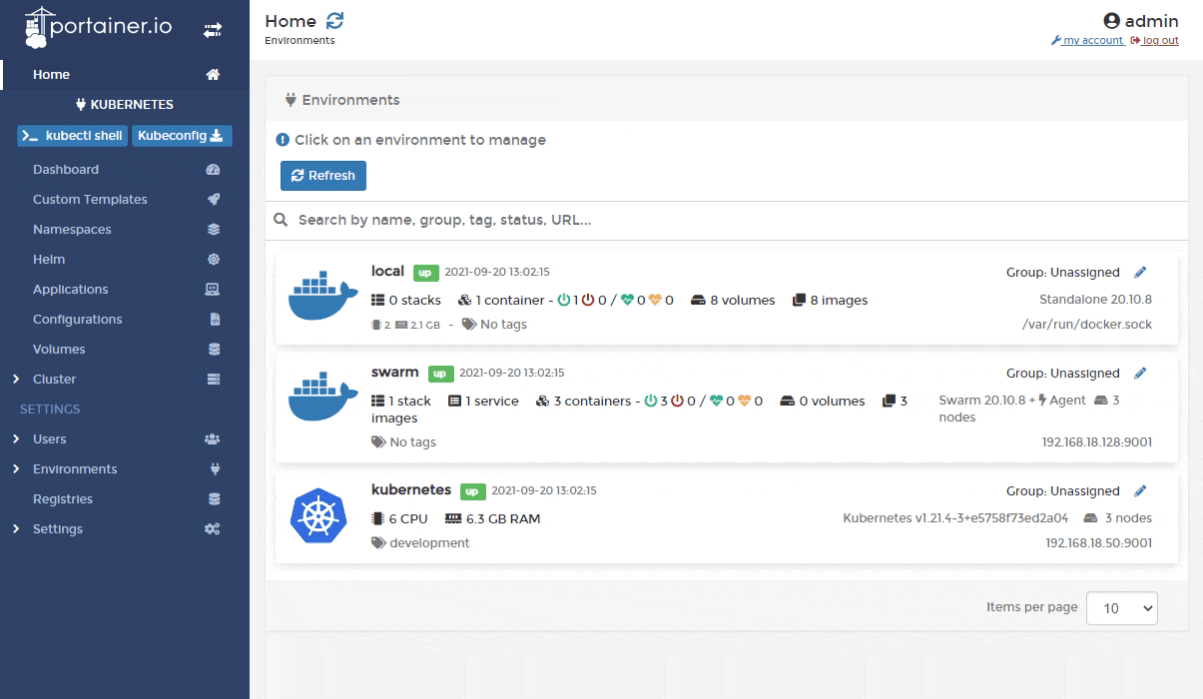Image resolution: width=1203 pixels, height=699 pixels.
Task: Click the Helm wheel icon
Action: [x=213, y=260]
